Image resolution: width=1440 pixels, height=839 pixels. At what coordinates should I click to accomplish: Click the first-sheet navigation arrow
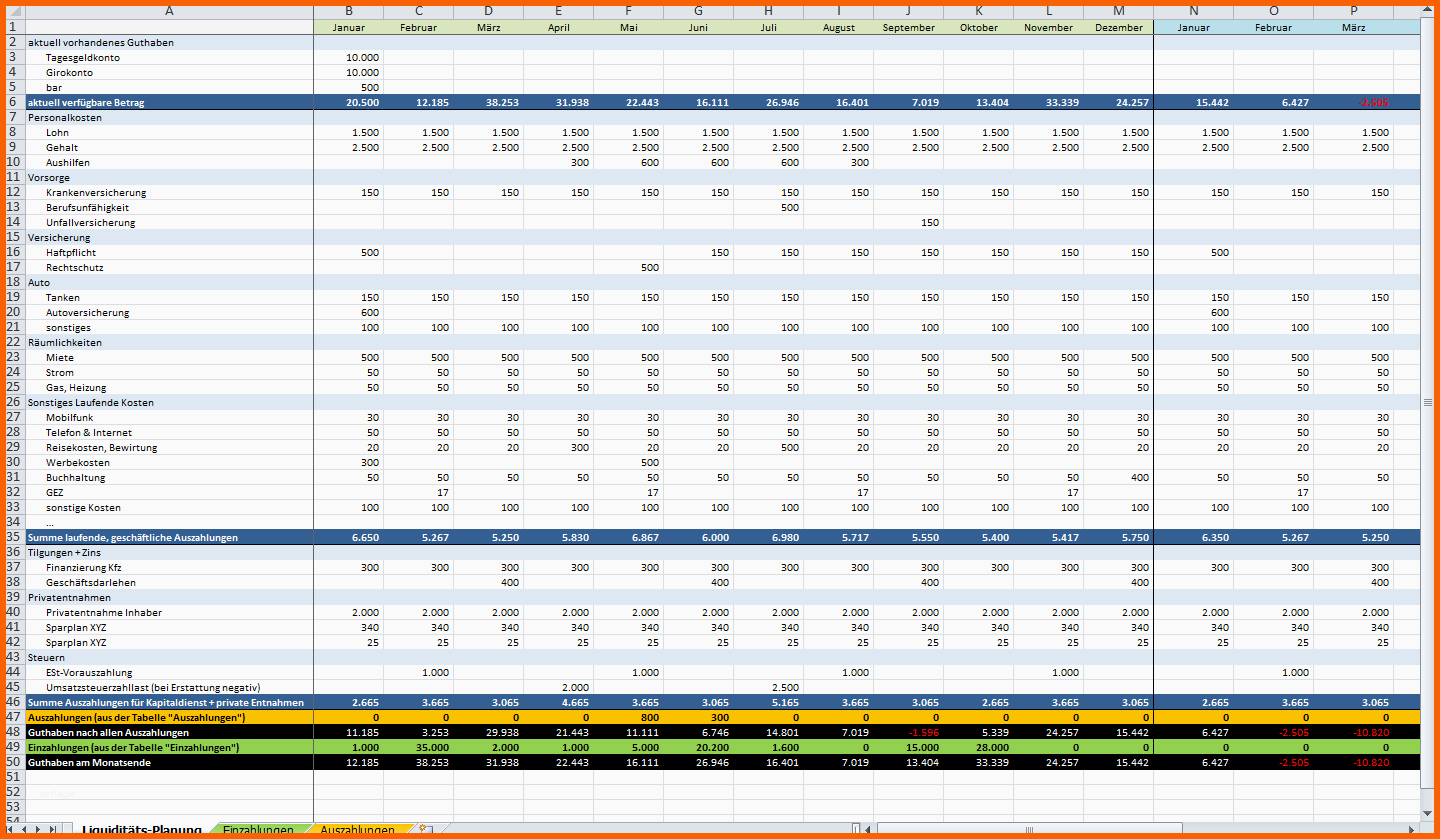(x=12, y=829)
